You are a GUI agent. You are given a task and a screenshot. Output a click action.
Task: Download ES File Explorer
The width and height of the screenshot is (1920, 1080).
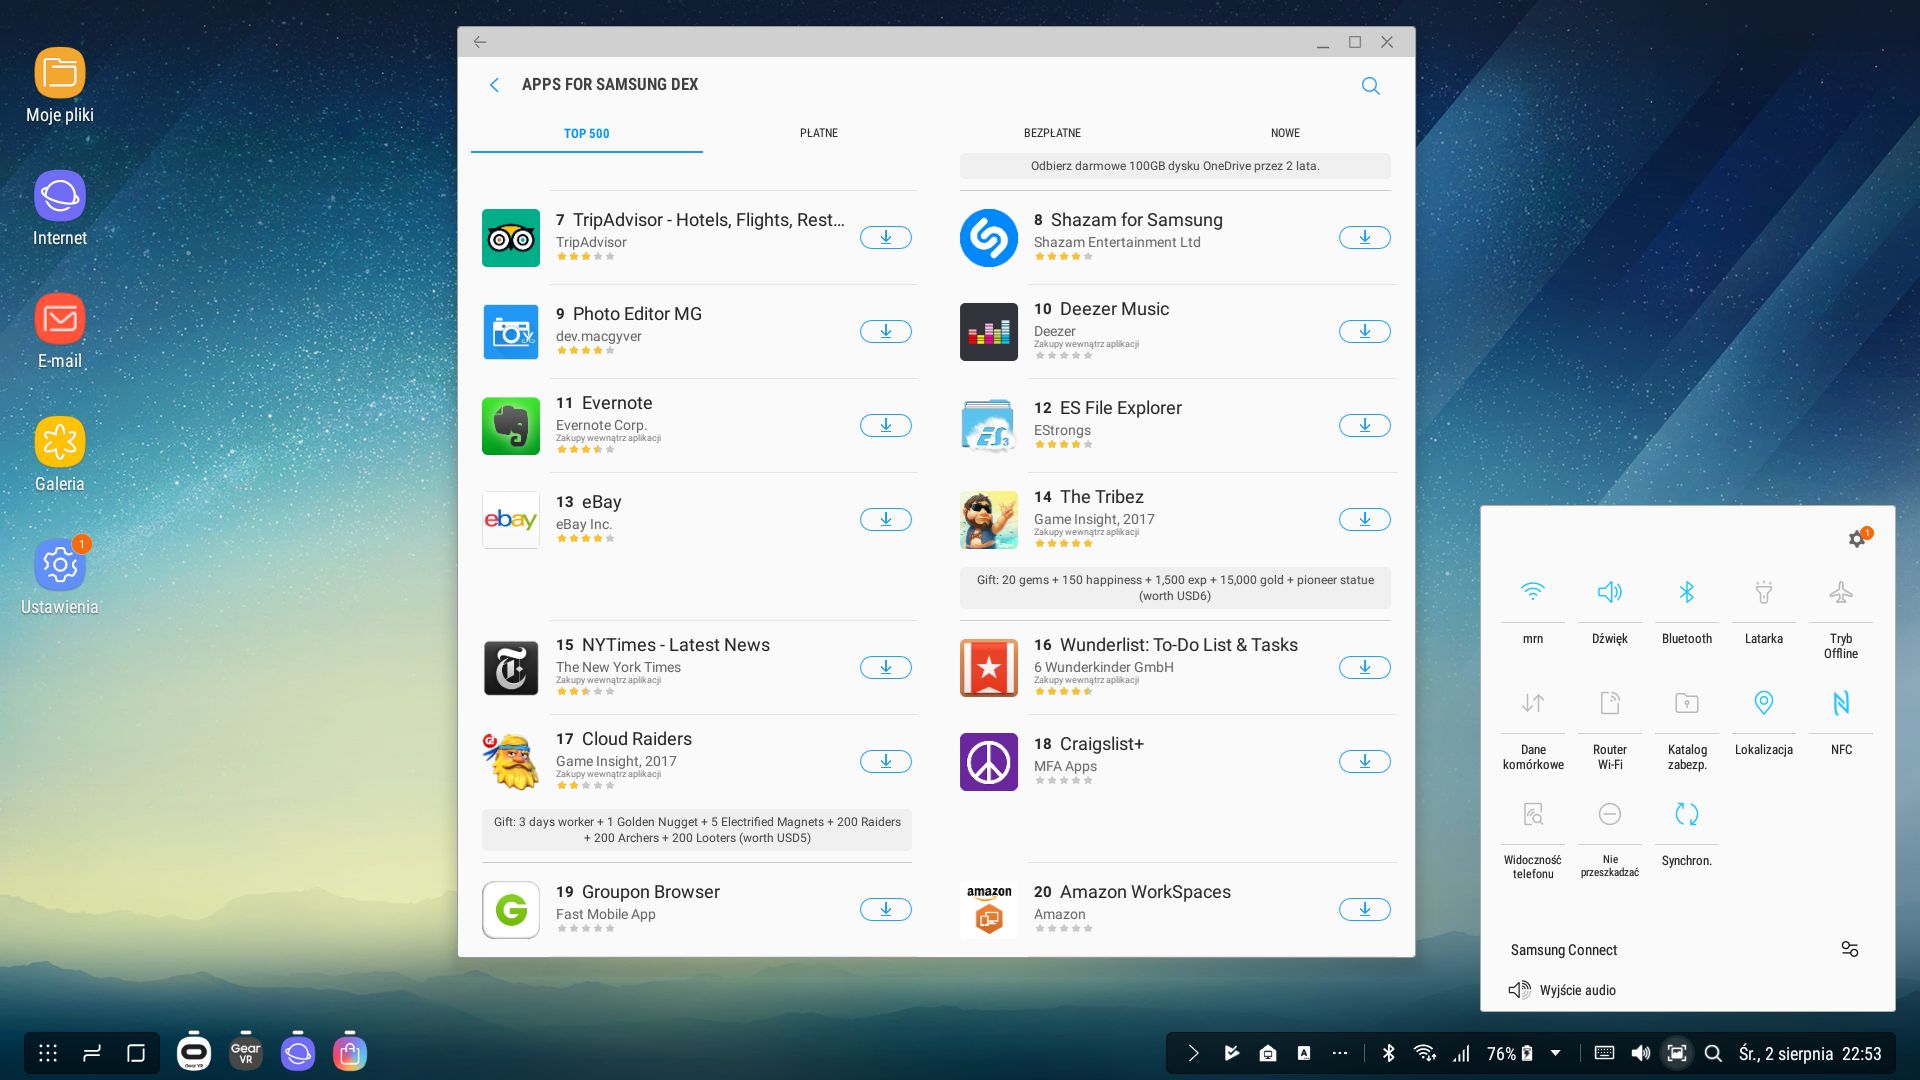coord(1365,426)
